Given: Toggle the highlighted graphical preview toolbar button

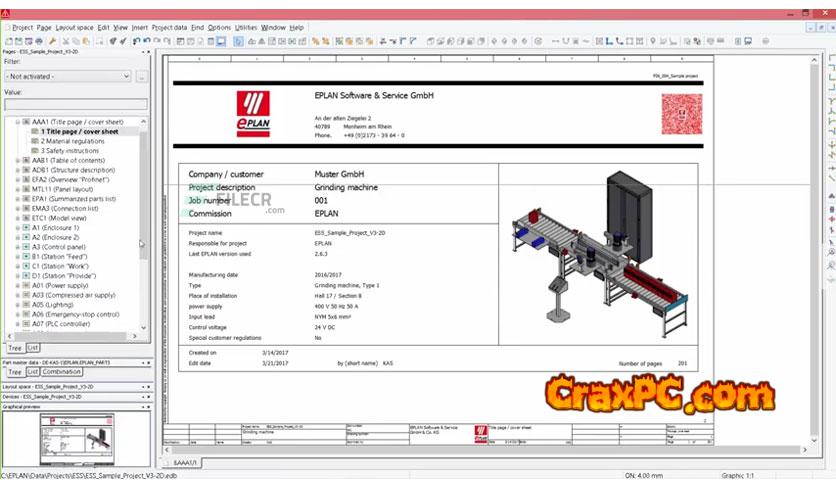Looking at the screenshot, I should tap(221, 41).
